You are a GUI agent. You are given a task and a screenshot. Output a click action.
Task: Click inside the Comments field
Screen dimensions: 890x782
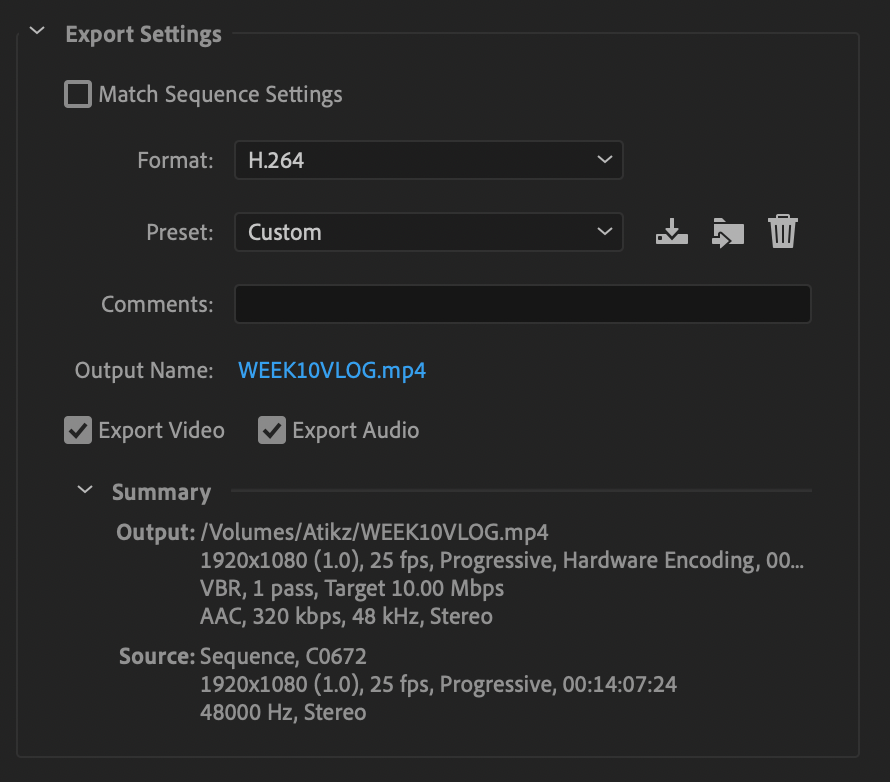(522, 304)
